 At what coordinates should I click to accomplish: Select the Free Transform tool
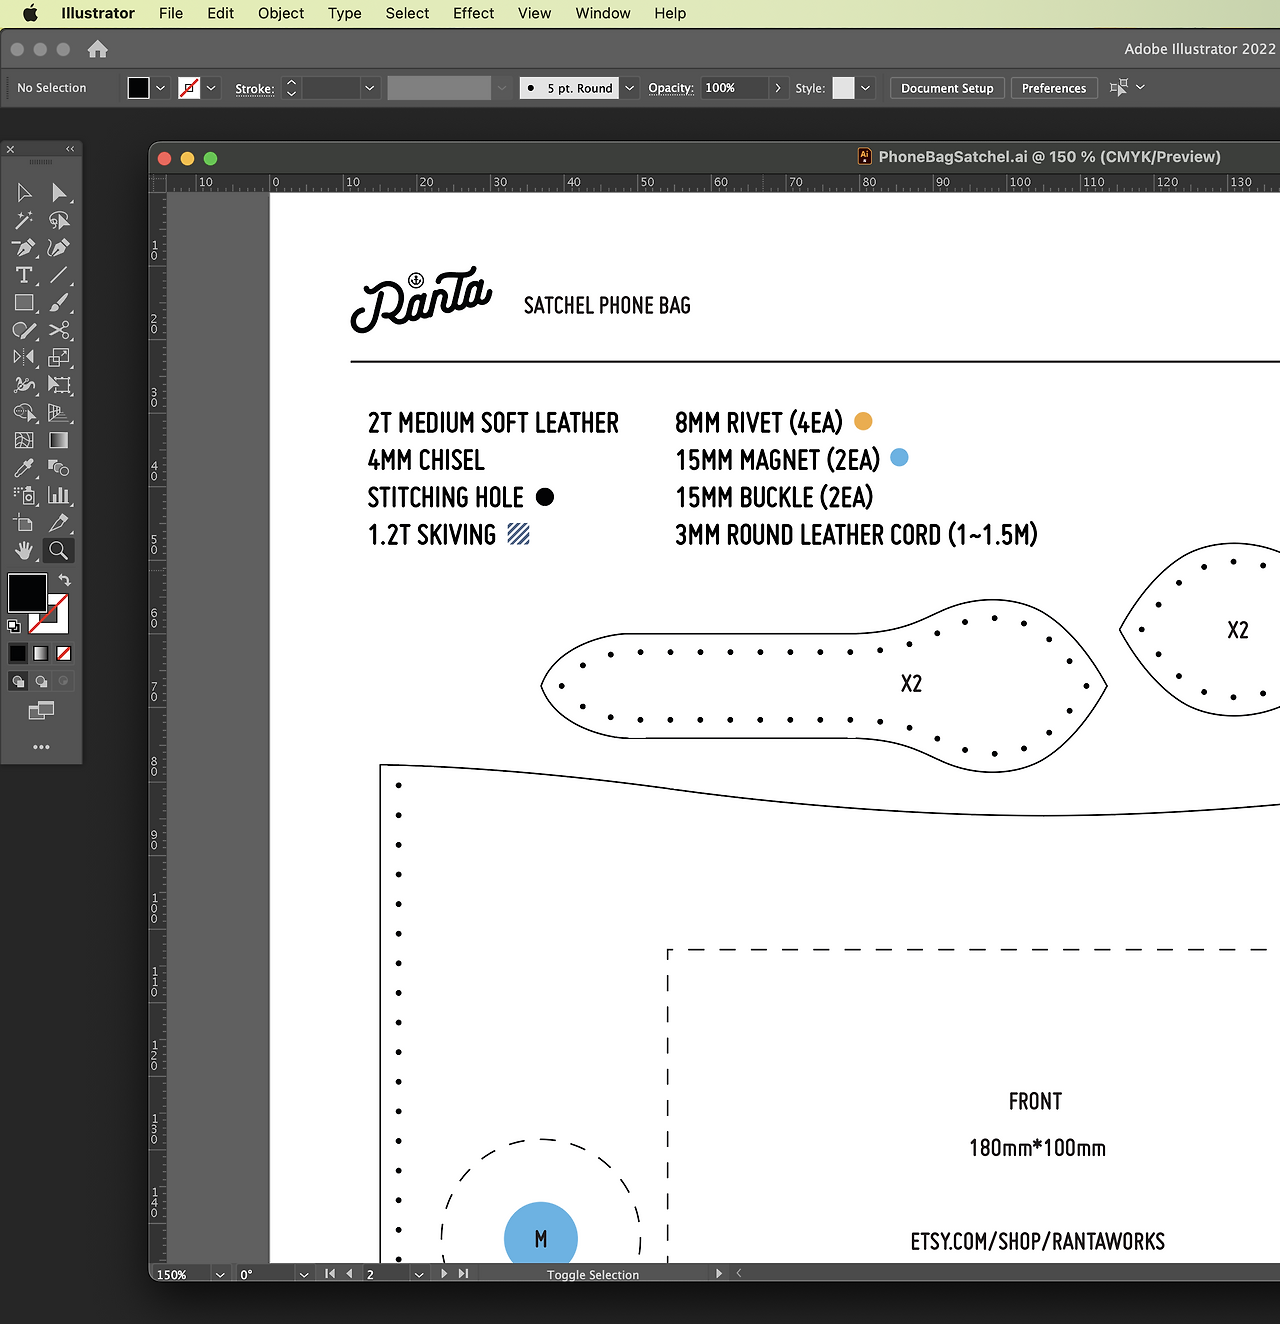59,385
